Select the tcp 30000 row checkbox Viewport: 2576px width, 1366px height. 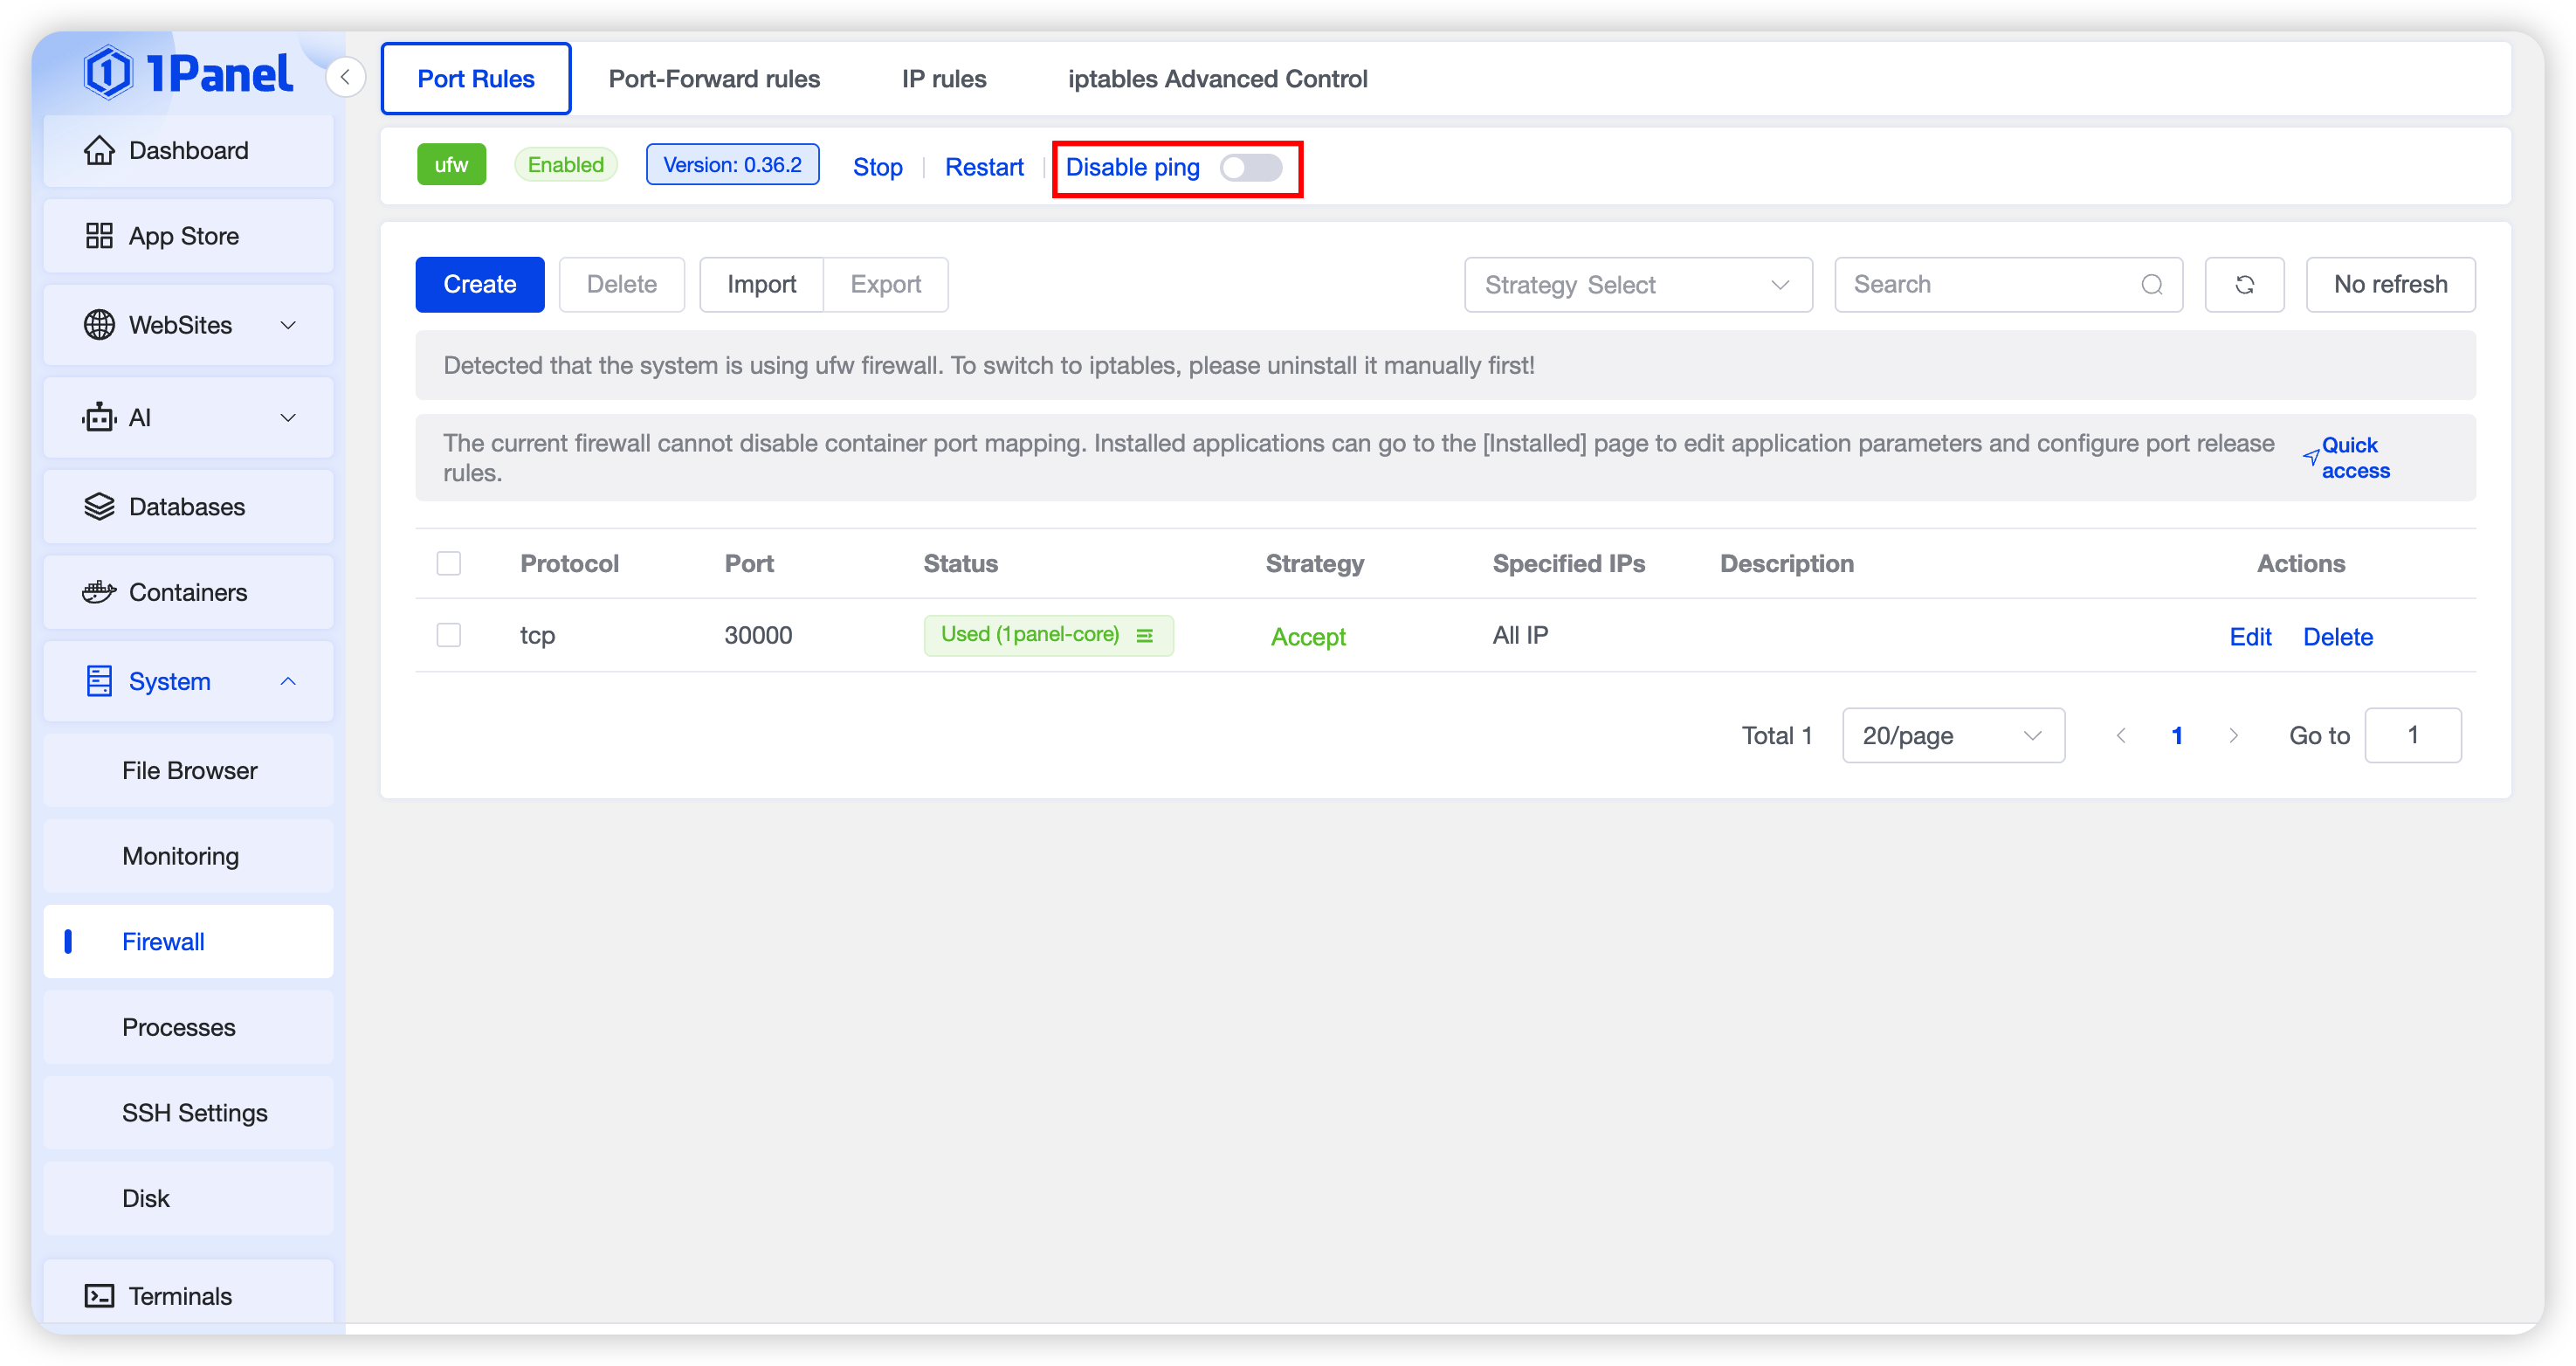449,635
